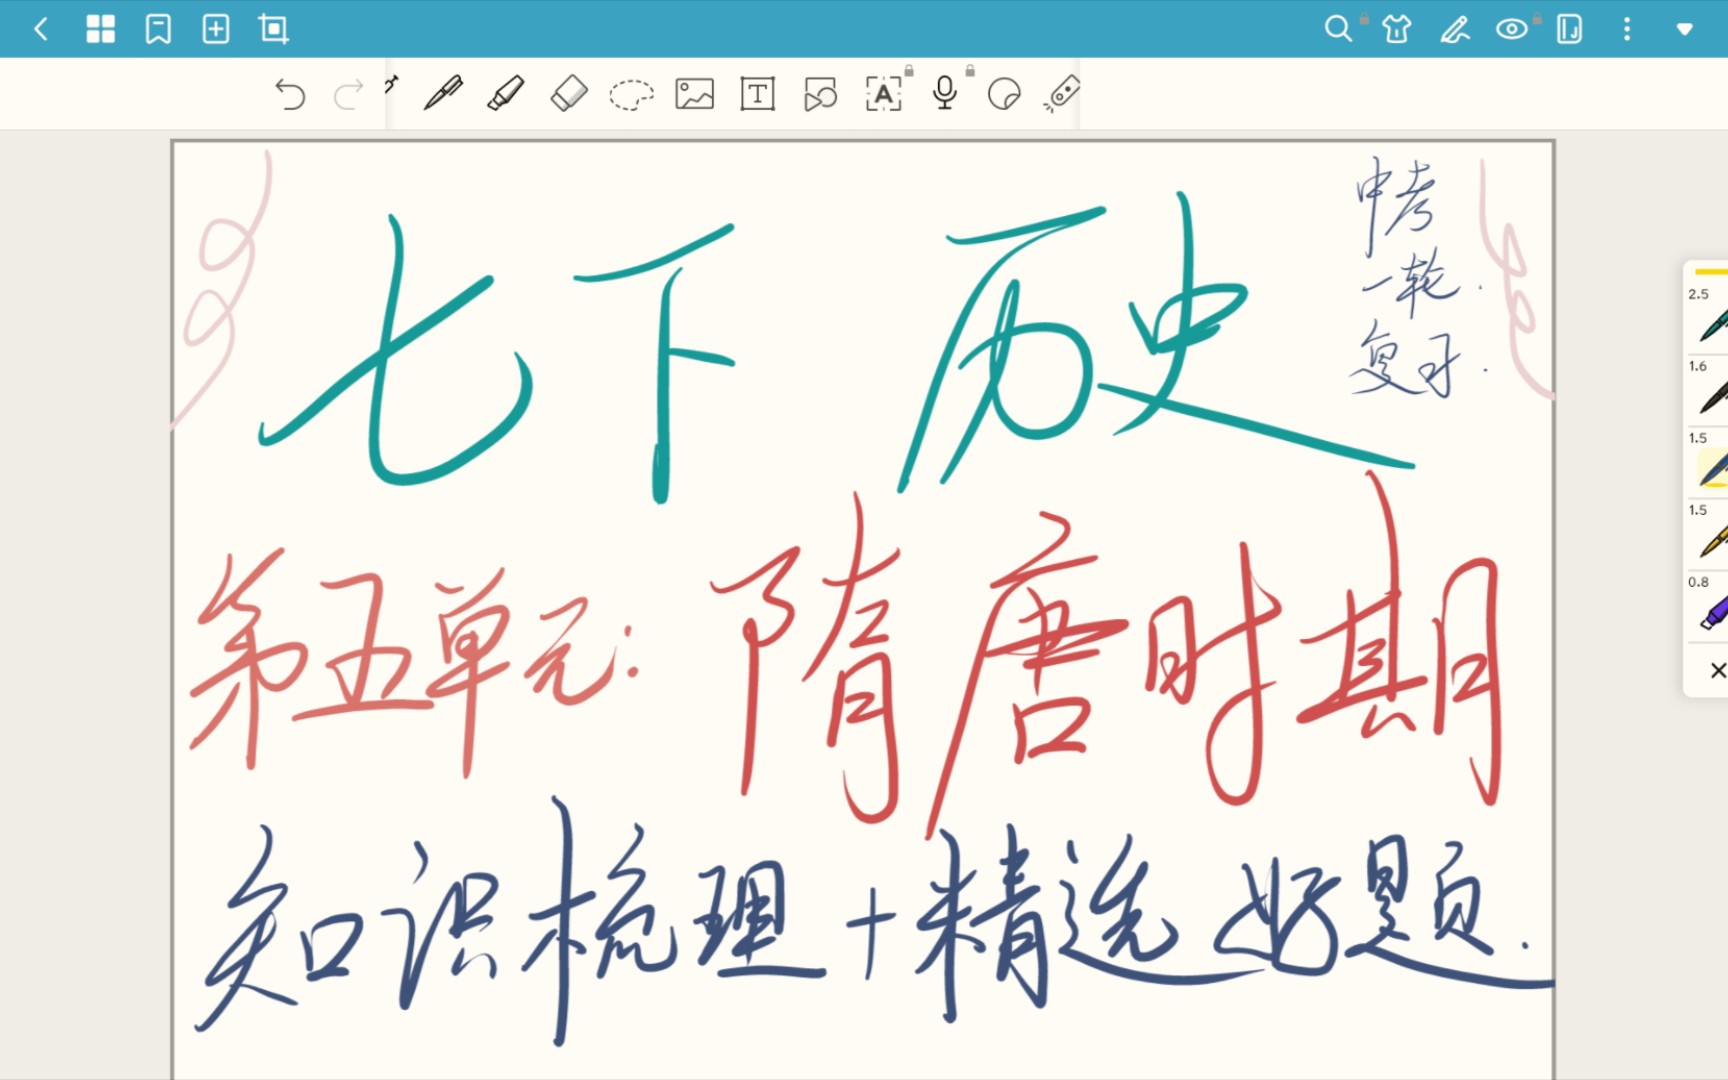Redo the last action
Screen dimensions: 1728x1080
[348, 94]
